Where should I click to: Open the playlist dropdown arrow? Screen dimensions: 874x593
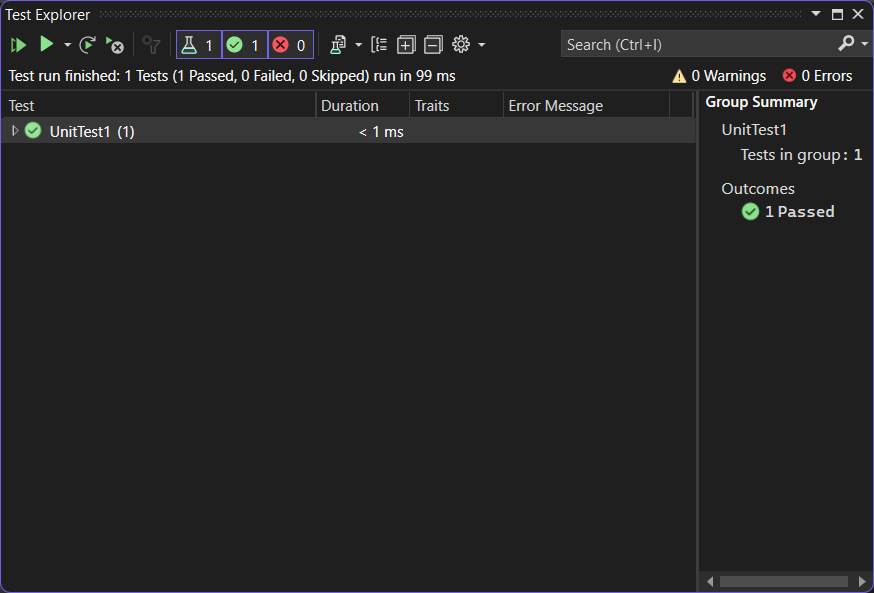pos(358,45)
